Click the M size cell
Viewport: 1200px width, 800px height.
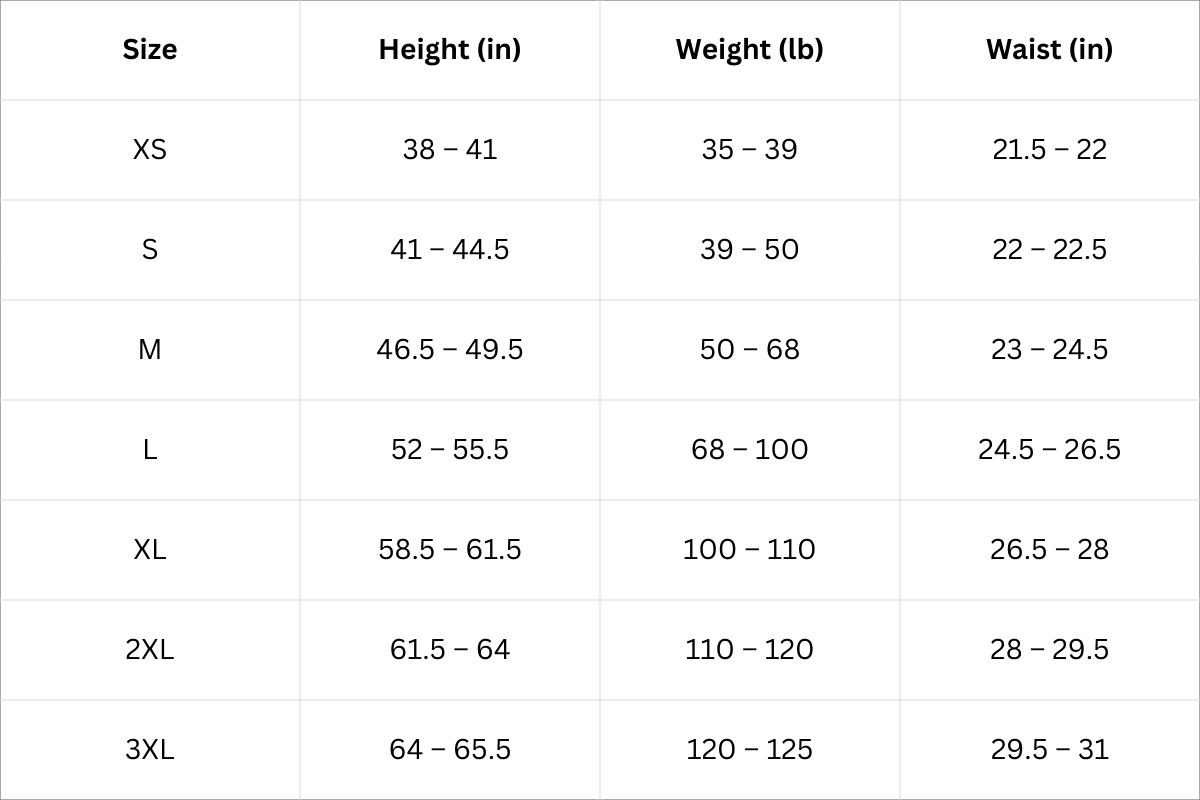tap(150, 349)
